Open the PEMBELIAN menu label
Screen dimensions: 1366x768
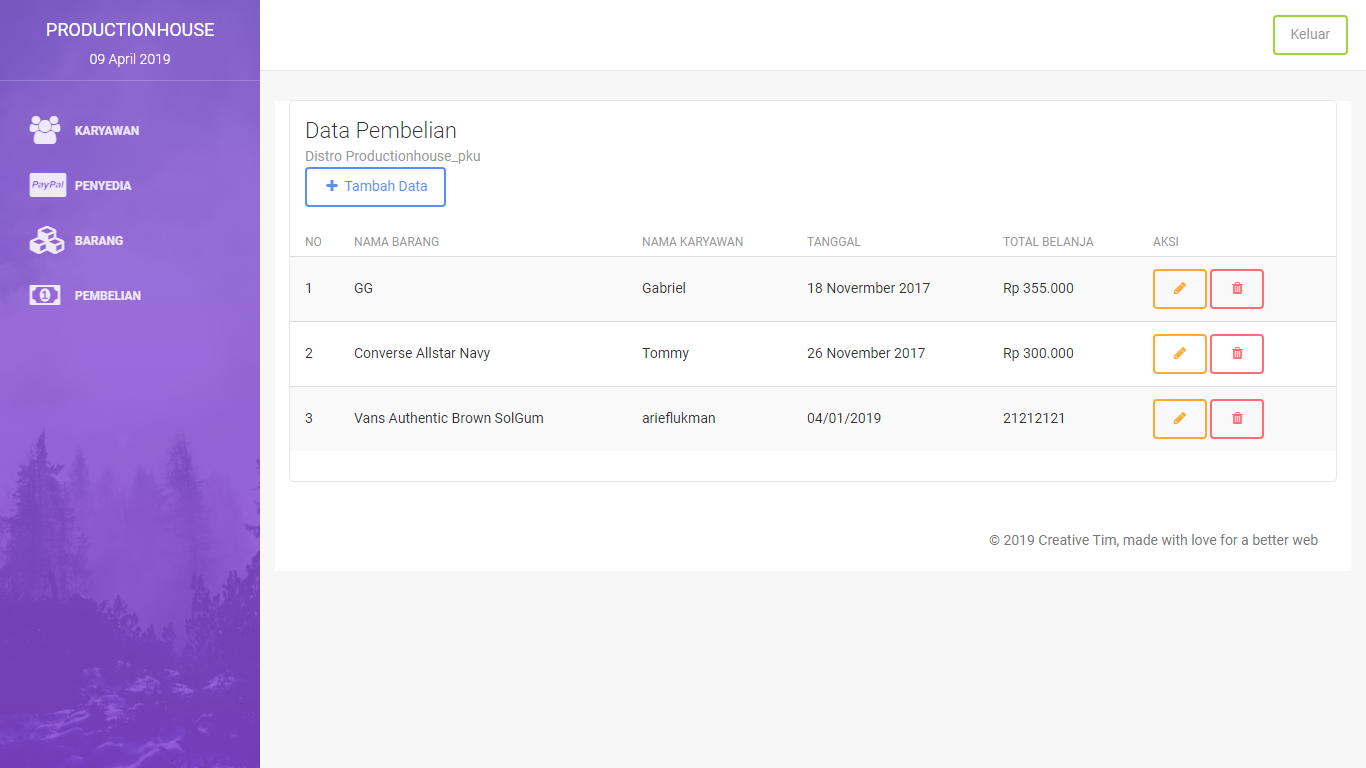pos(107,296)
